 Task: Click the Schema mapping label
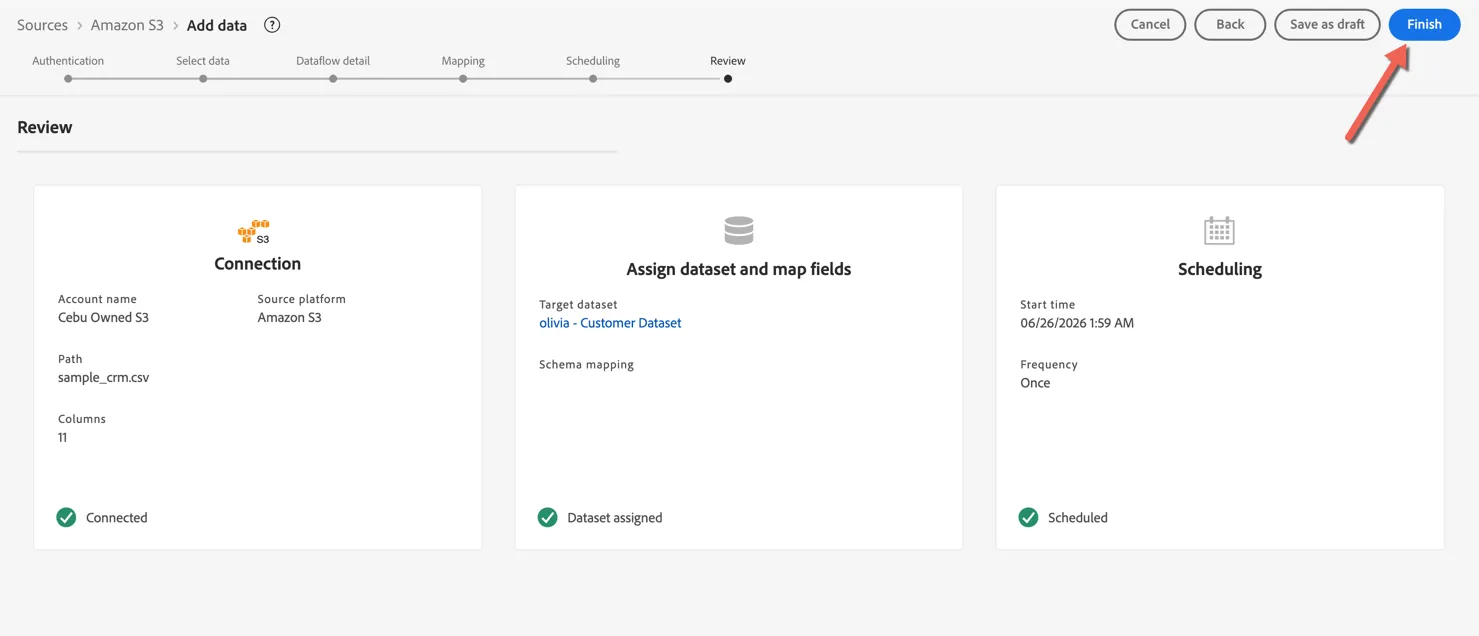(x=586, y=364)
